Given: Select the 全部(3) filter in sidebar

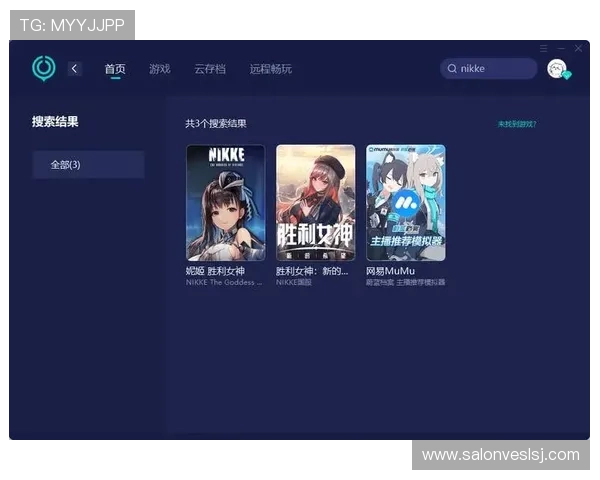Looking at the screenshot, I should (x=88, y=165).
